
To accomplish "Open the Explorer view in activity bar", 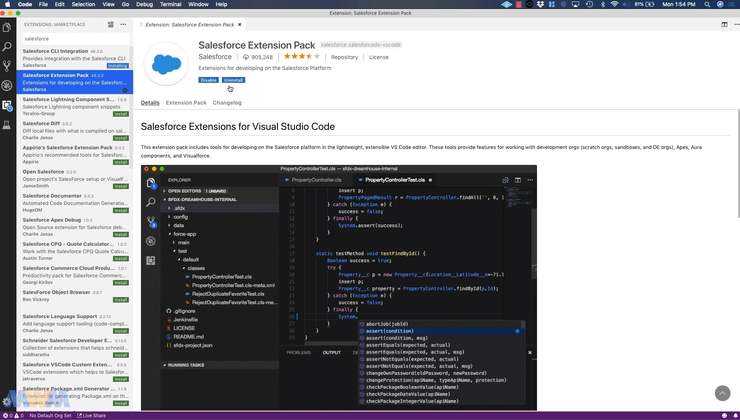I will pyautogui.click(x=7, y=27).
